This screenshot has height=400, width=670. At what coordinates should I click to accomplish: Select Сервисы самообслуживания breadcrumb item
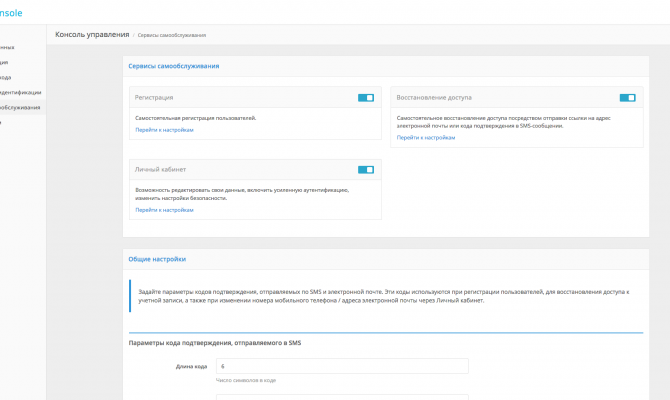172,36
